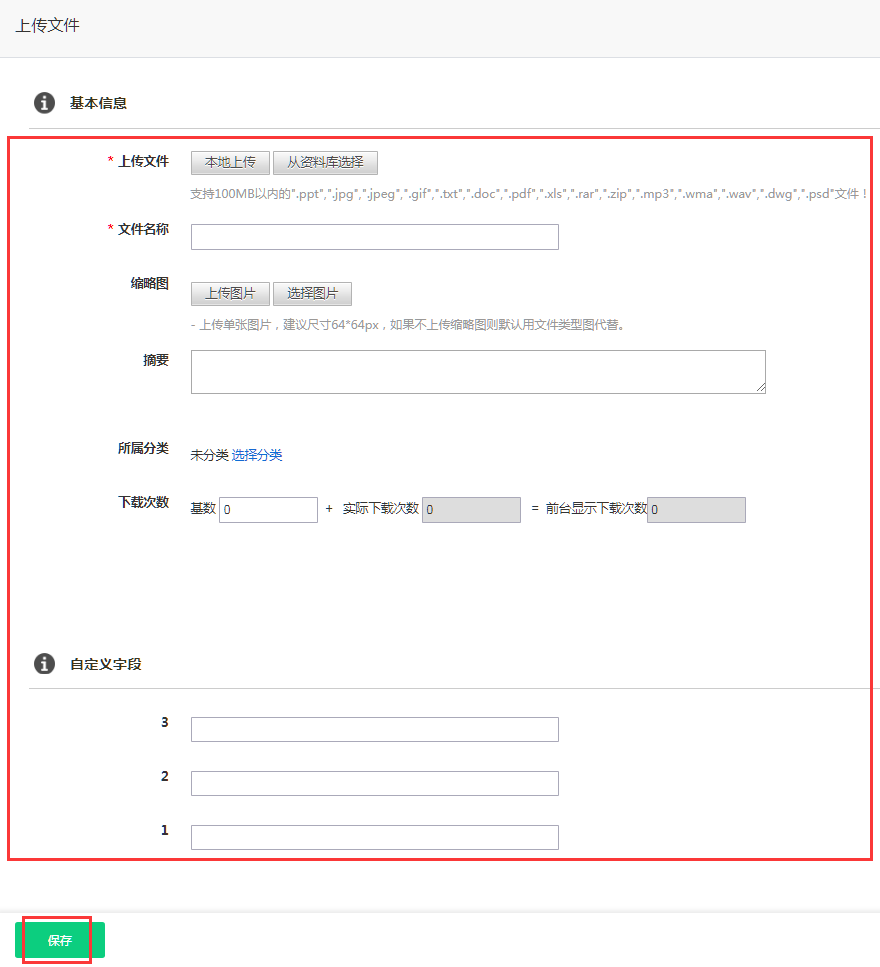This screenshot has width=880, height=967.
Task: Focus custom field 2 input box
Action: tap(374, 783)
